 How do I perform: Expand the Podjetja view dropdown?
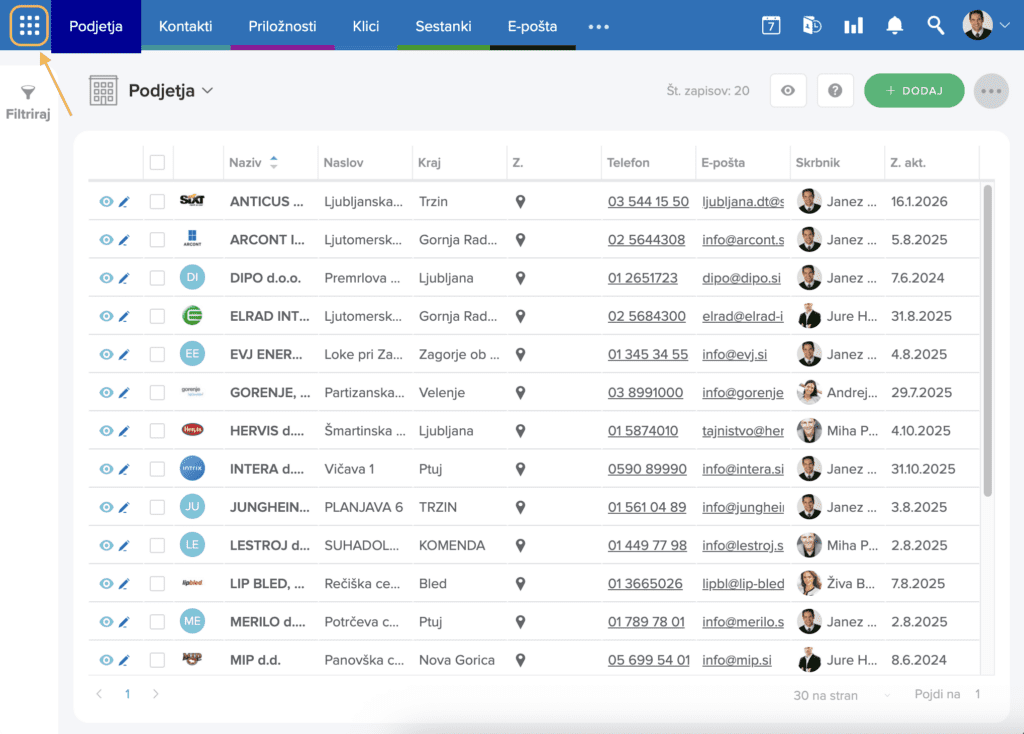(208, 91)
